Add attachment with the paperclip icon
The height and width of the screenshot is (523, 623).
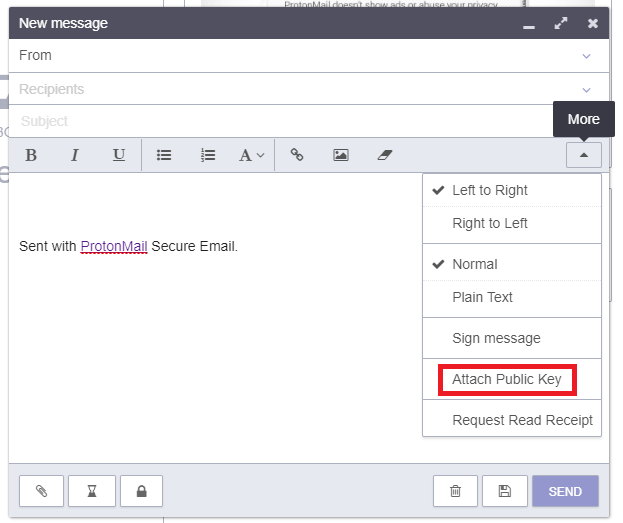(x=41, y=491)
